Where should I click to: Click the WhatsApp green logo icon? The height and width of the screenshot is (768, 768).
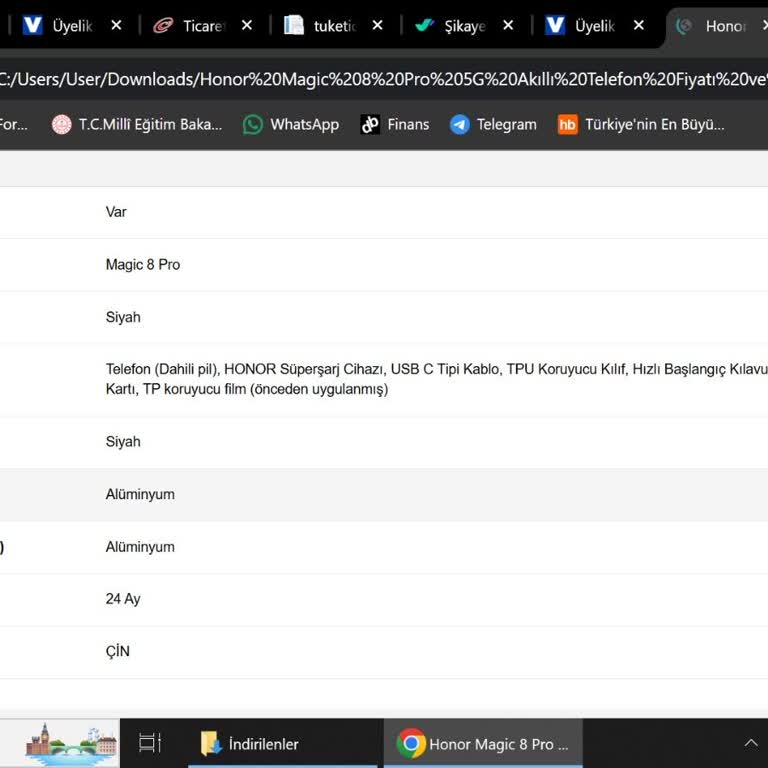click(253, 124)
